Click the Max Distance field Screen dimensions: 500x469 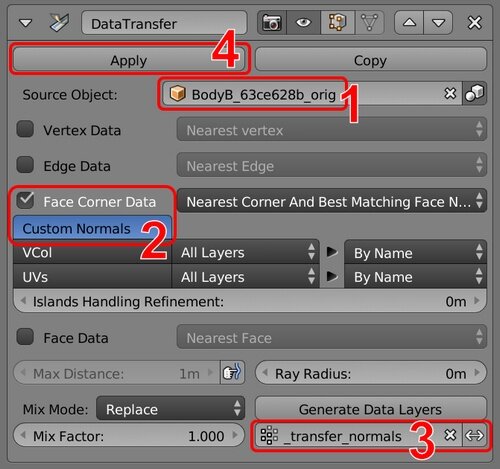[x=117, y=373]
